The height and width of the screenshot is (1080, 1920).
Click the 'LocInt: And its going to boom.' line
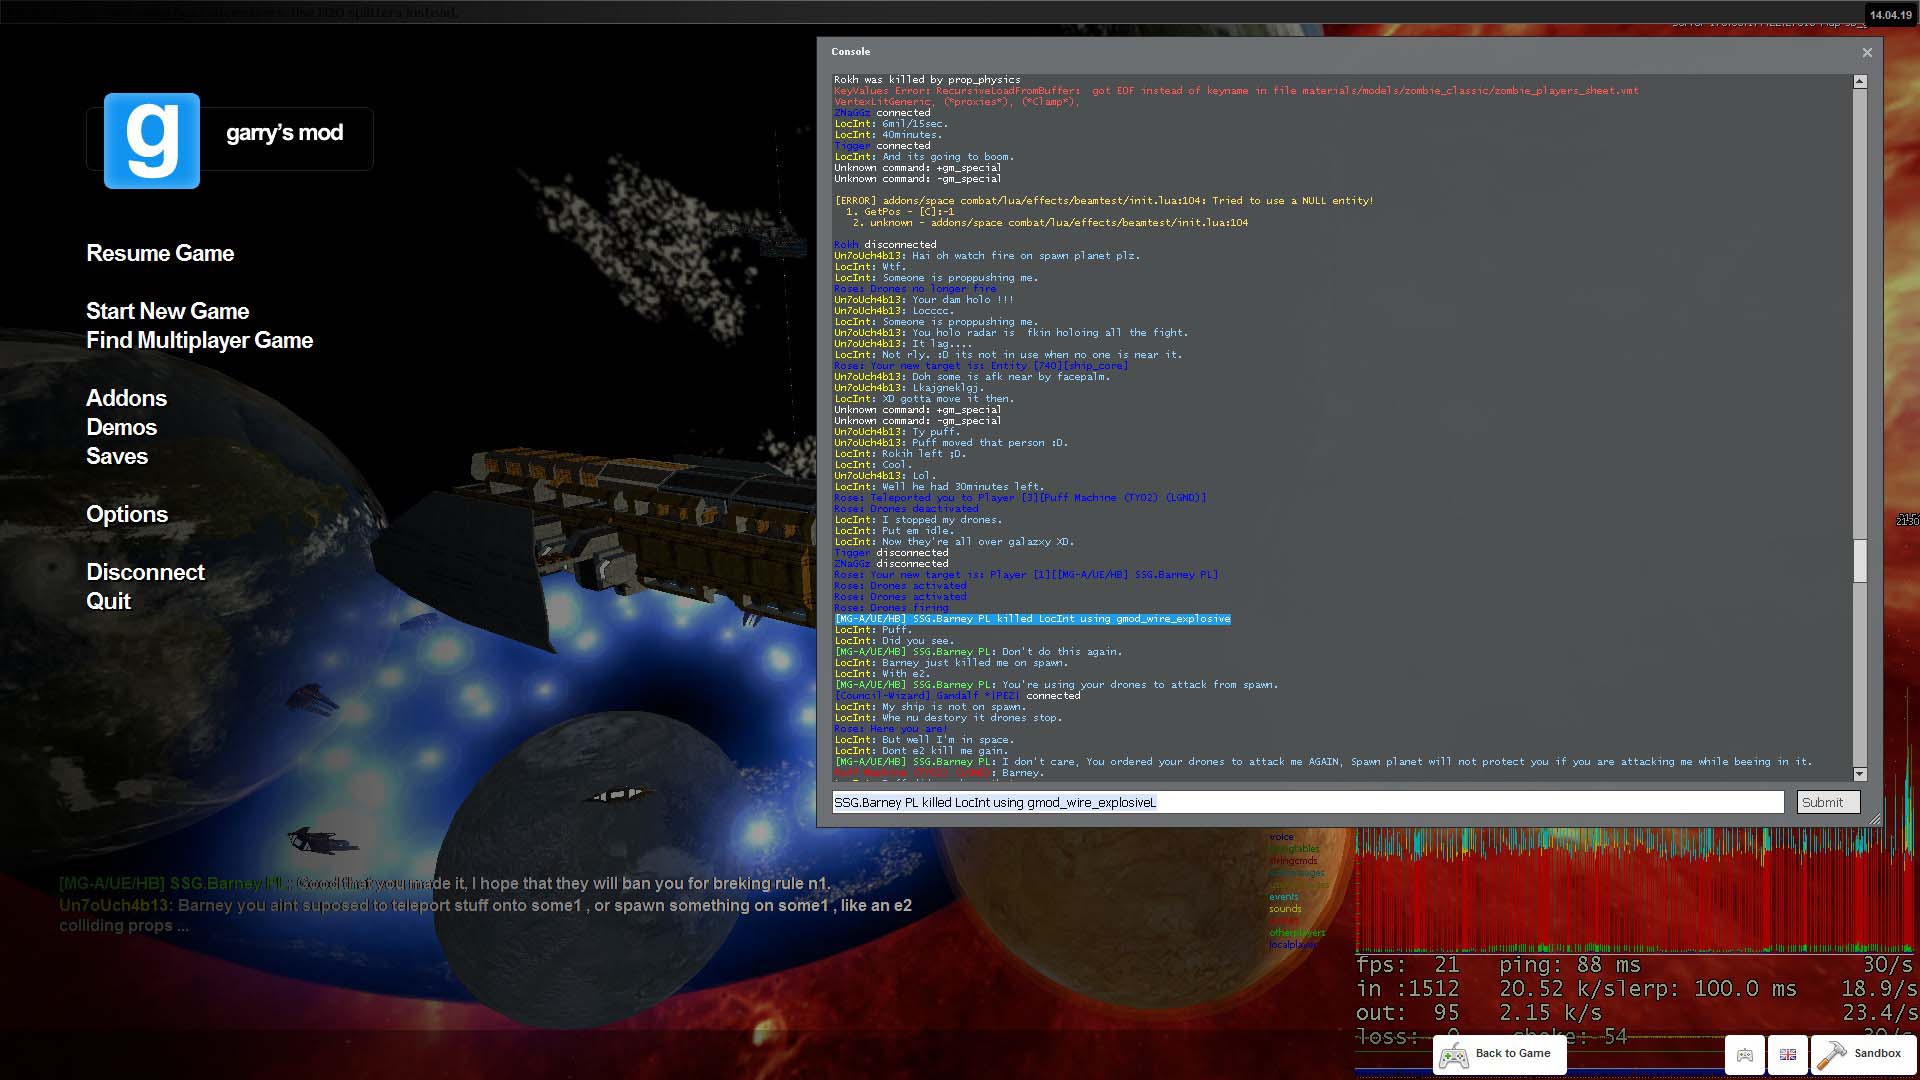click(924, 157)
